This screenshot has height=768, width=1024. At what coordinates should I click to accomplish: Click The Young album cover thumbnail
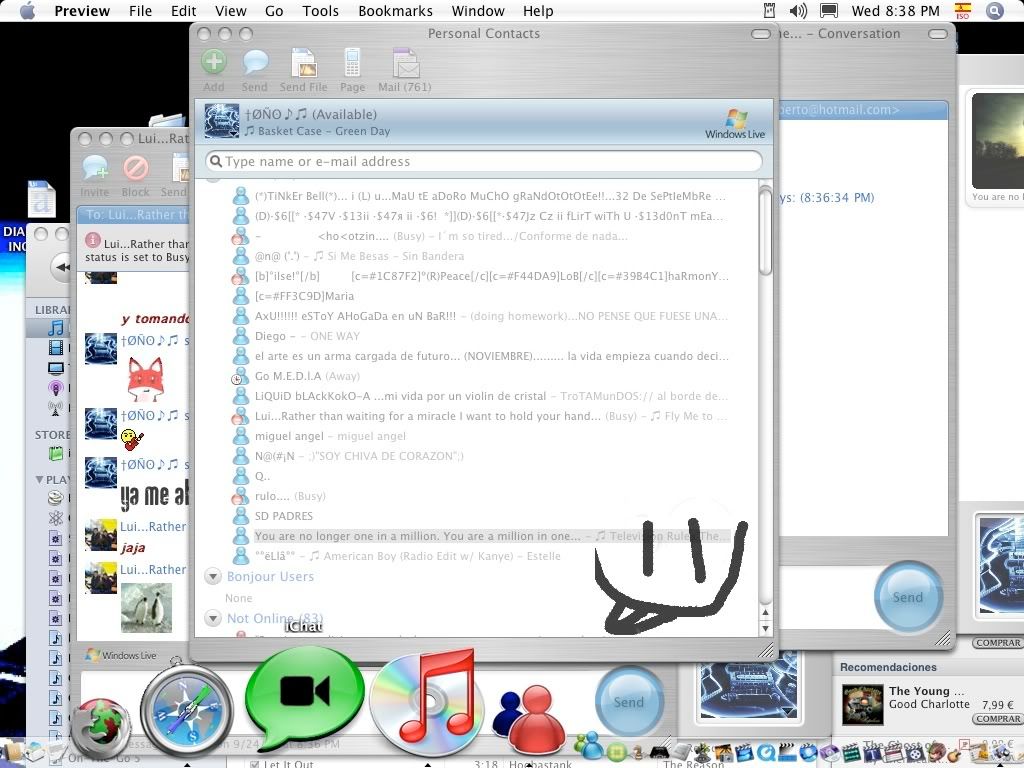(x=862, y=705)
